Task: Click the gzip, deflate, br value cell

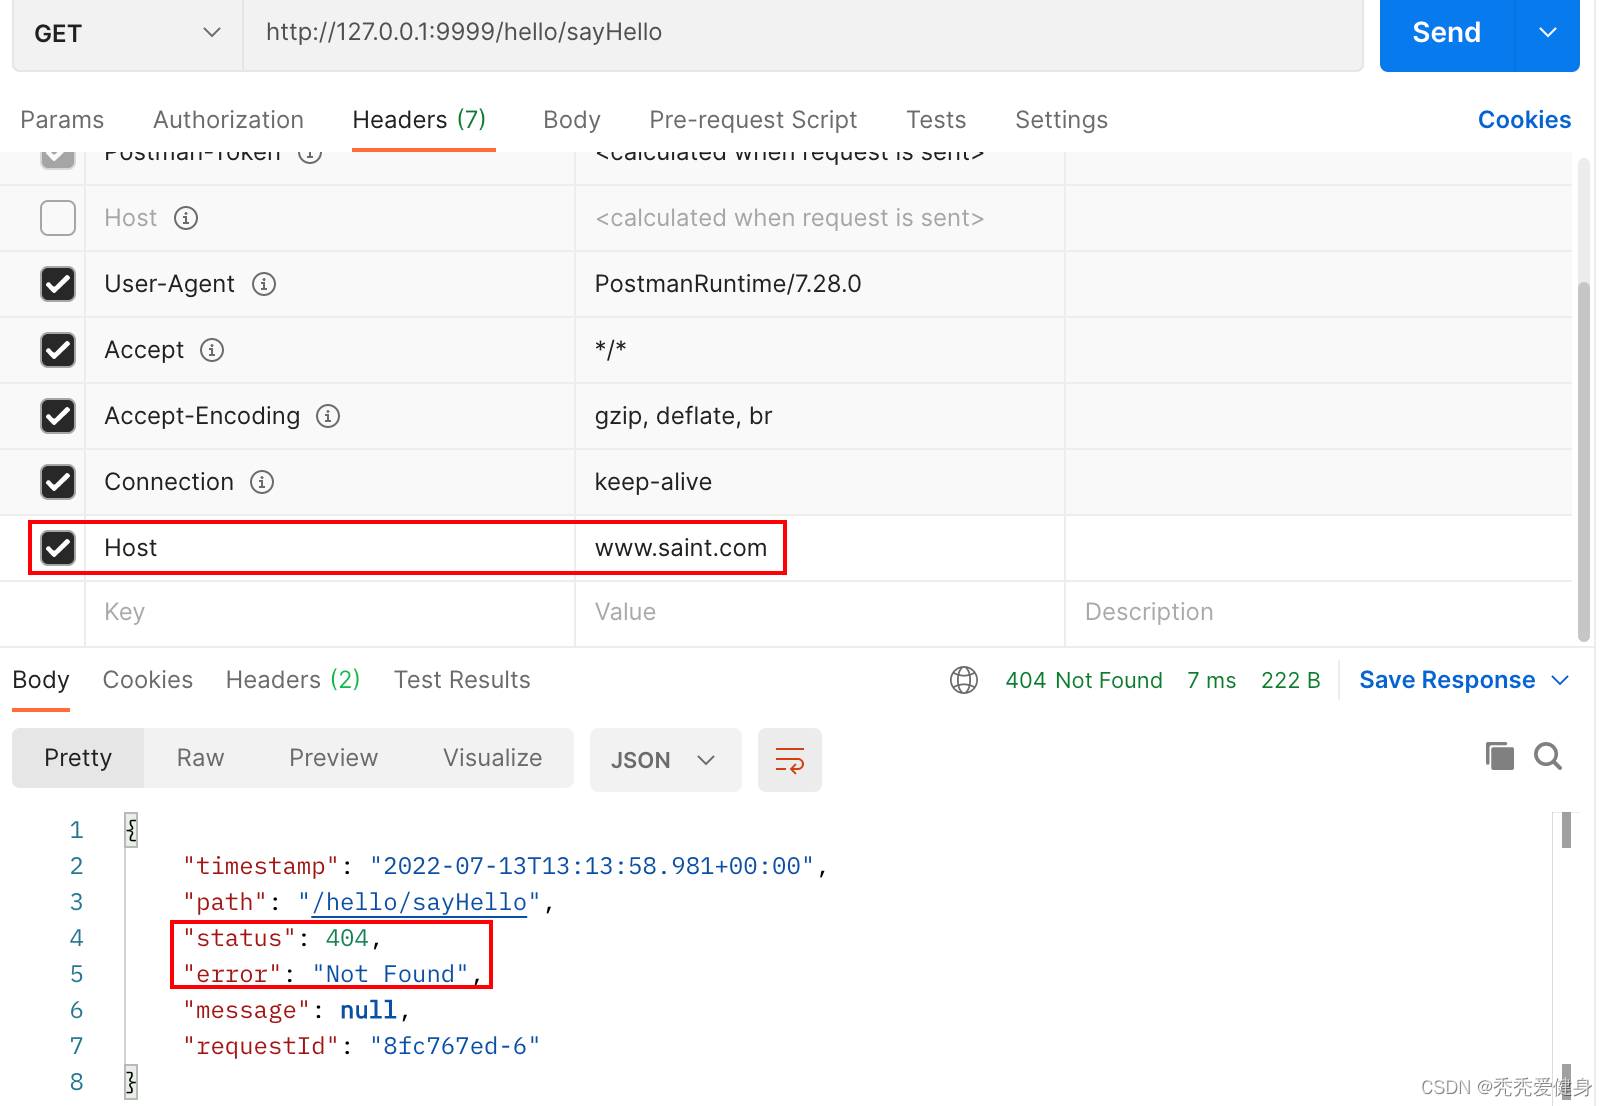Action: coord(820,416)
